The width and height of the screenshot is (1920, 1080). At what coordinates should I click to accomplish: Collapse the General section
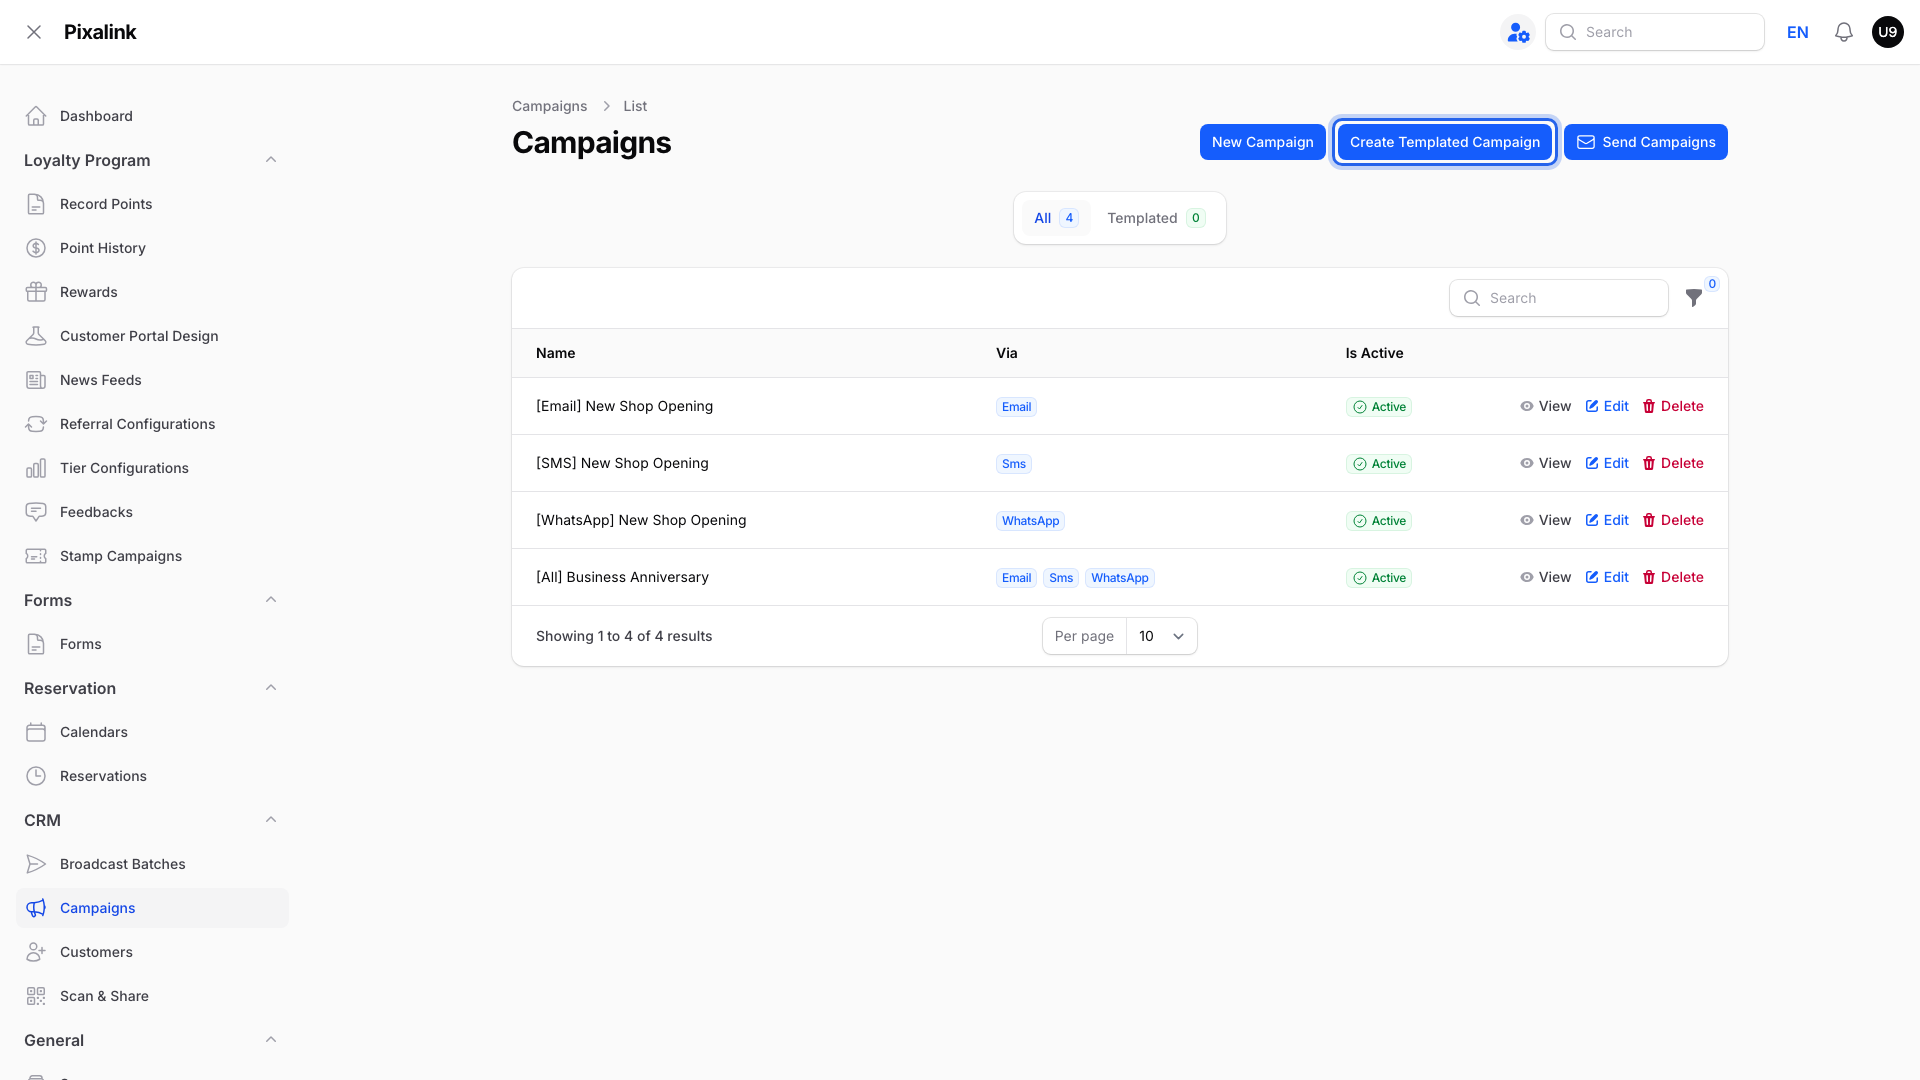click(271, 1040)
